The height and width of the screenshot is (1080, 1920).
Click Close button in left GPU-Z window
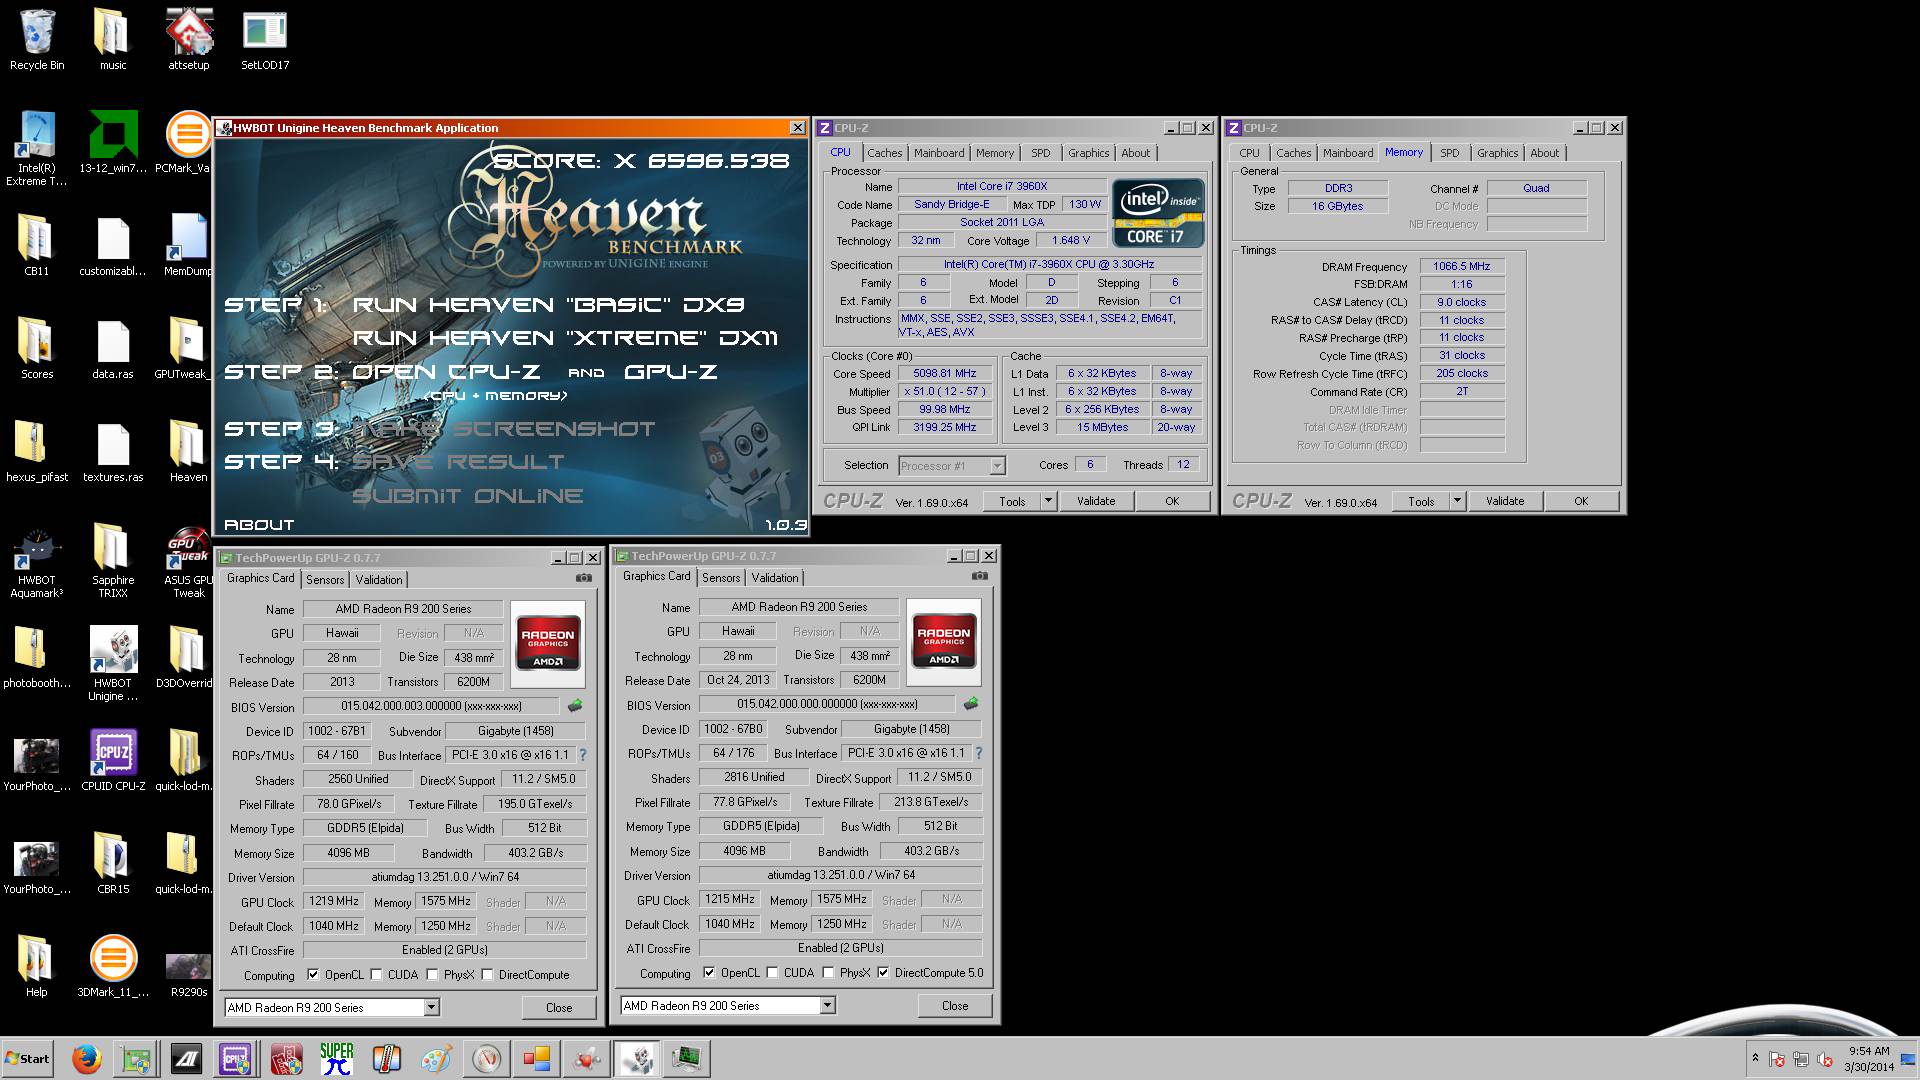[559, 1007]
